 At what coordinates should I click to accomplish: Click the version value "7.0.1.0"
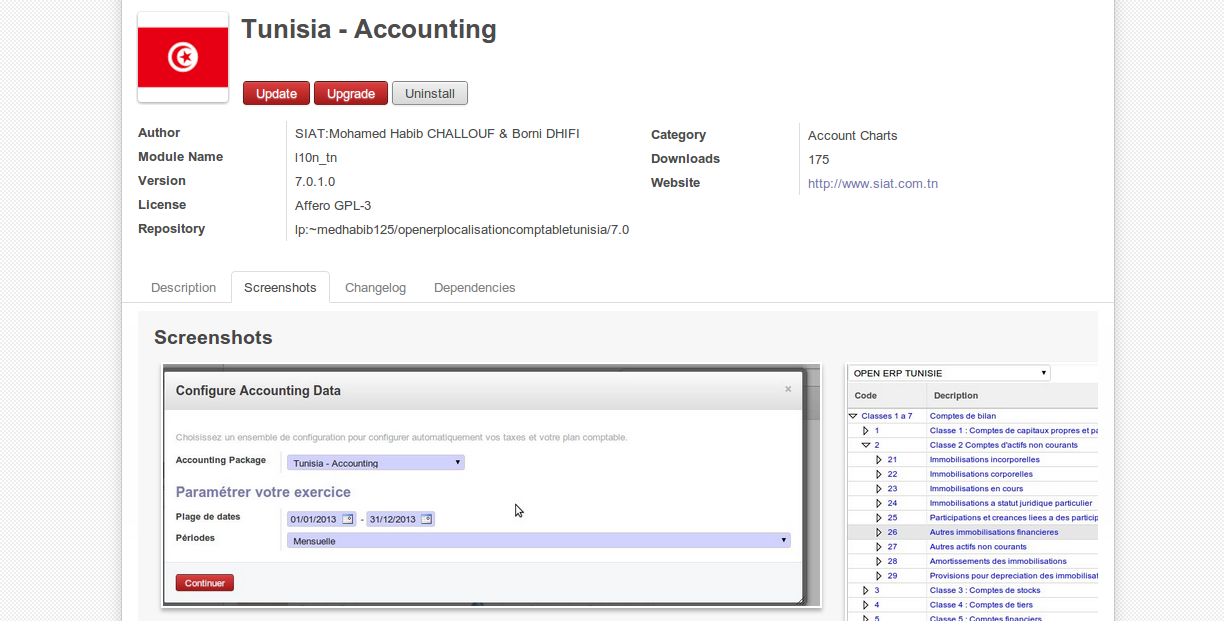(x=315, y=181)
